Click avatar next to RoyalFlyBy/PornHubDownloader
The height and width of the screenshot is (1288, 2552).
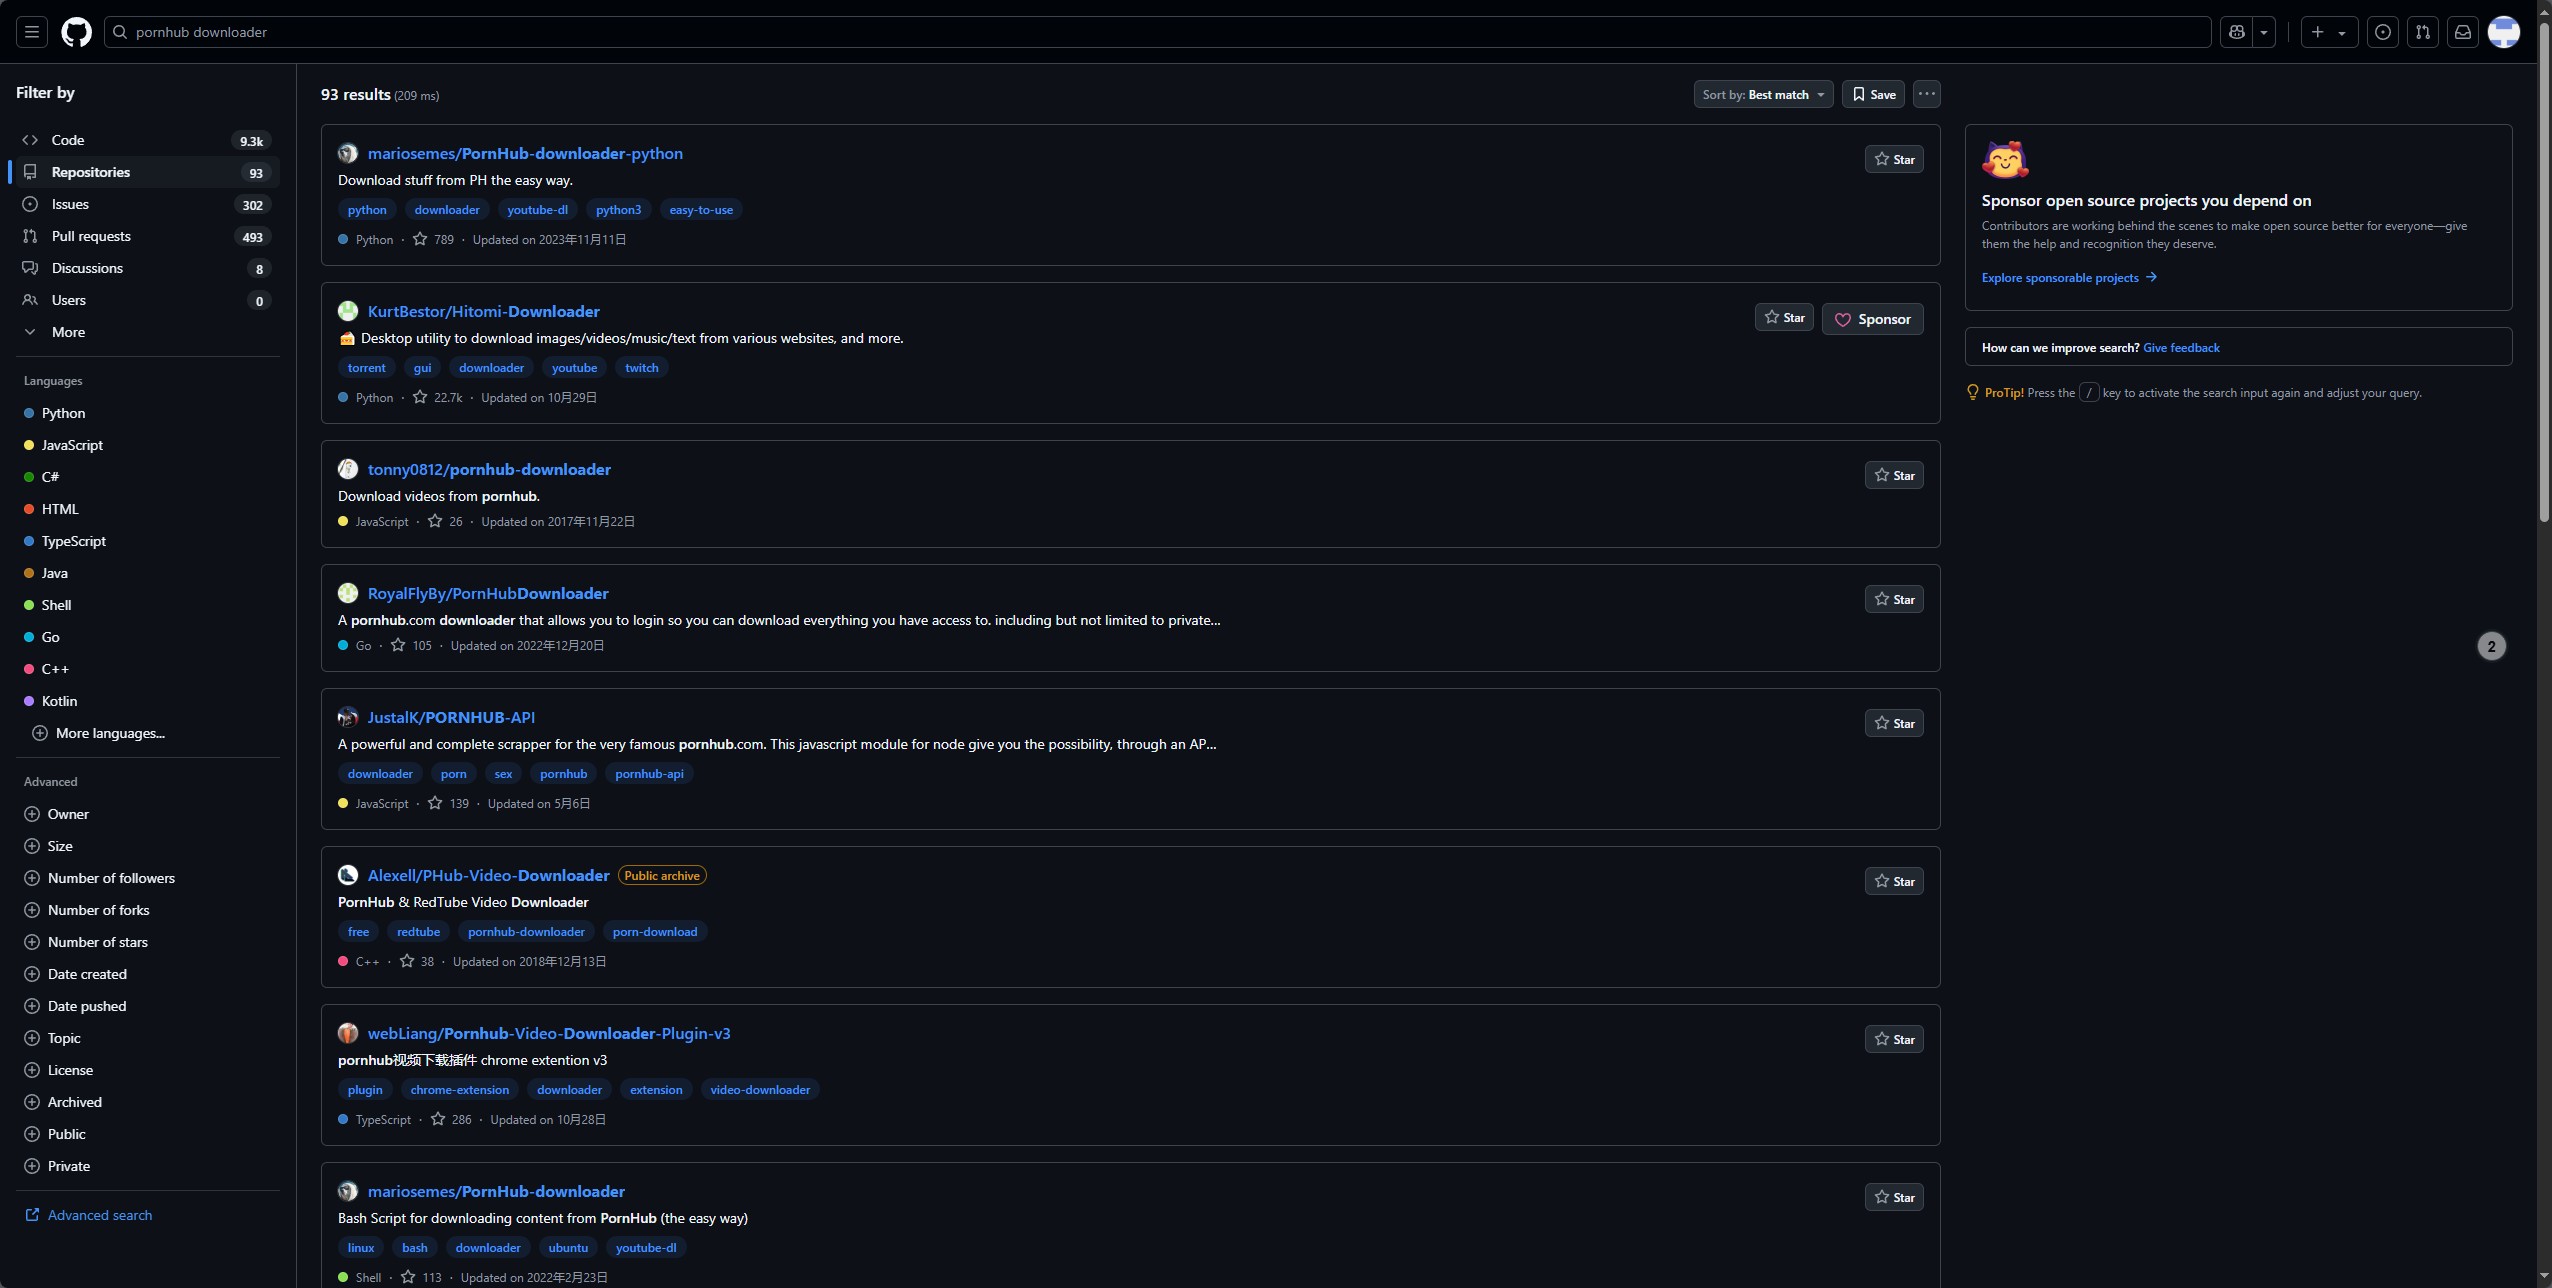(x=348, y=593)
